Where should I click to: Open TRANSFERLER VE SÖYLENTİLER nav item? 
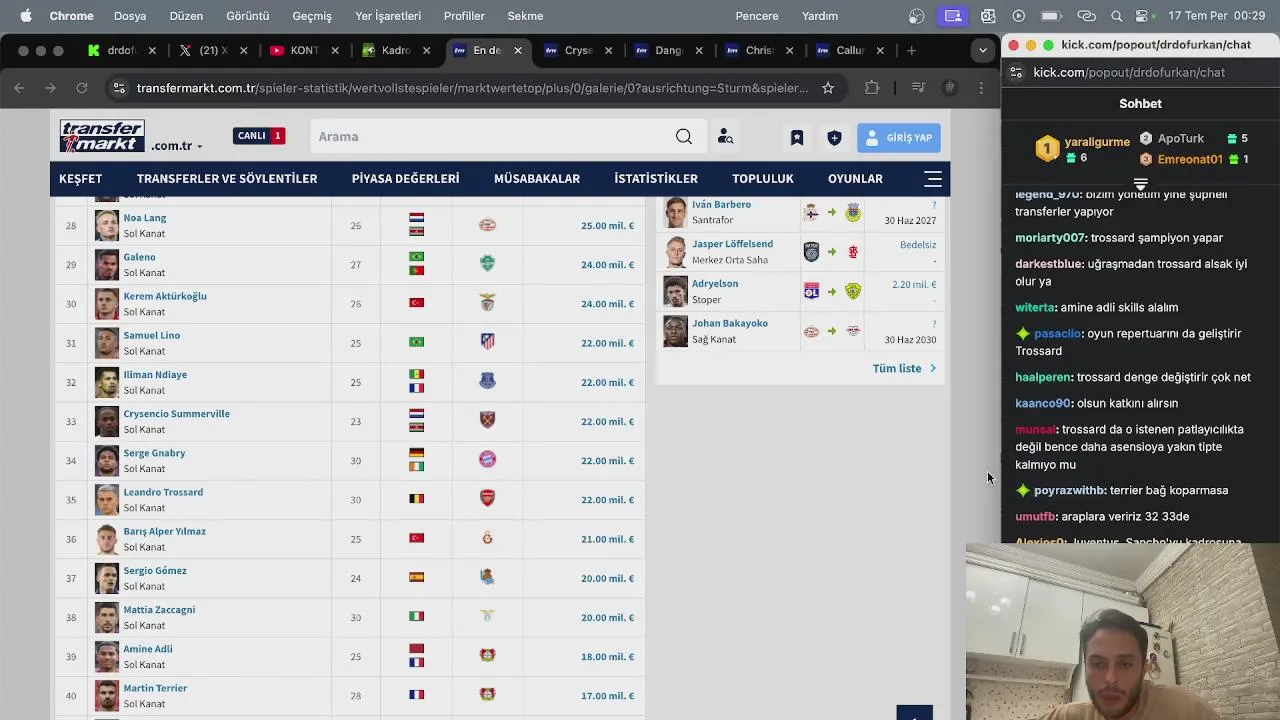[227, 179]
